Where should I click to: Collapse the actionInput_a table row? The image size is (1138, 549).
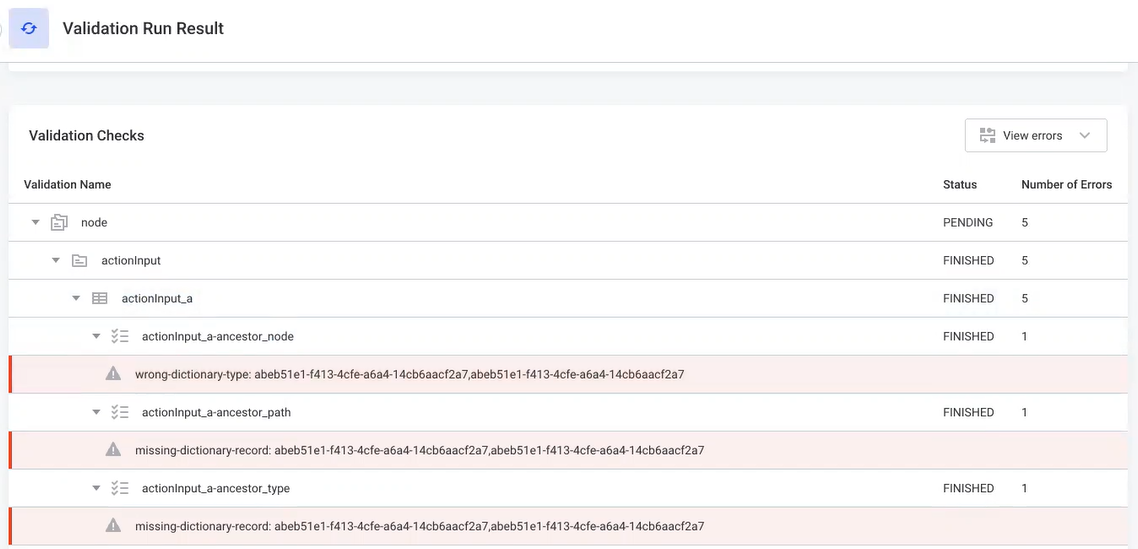pos(76,299)
